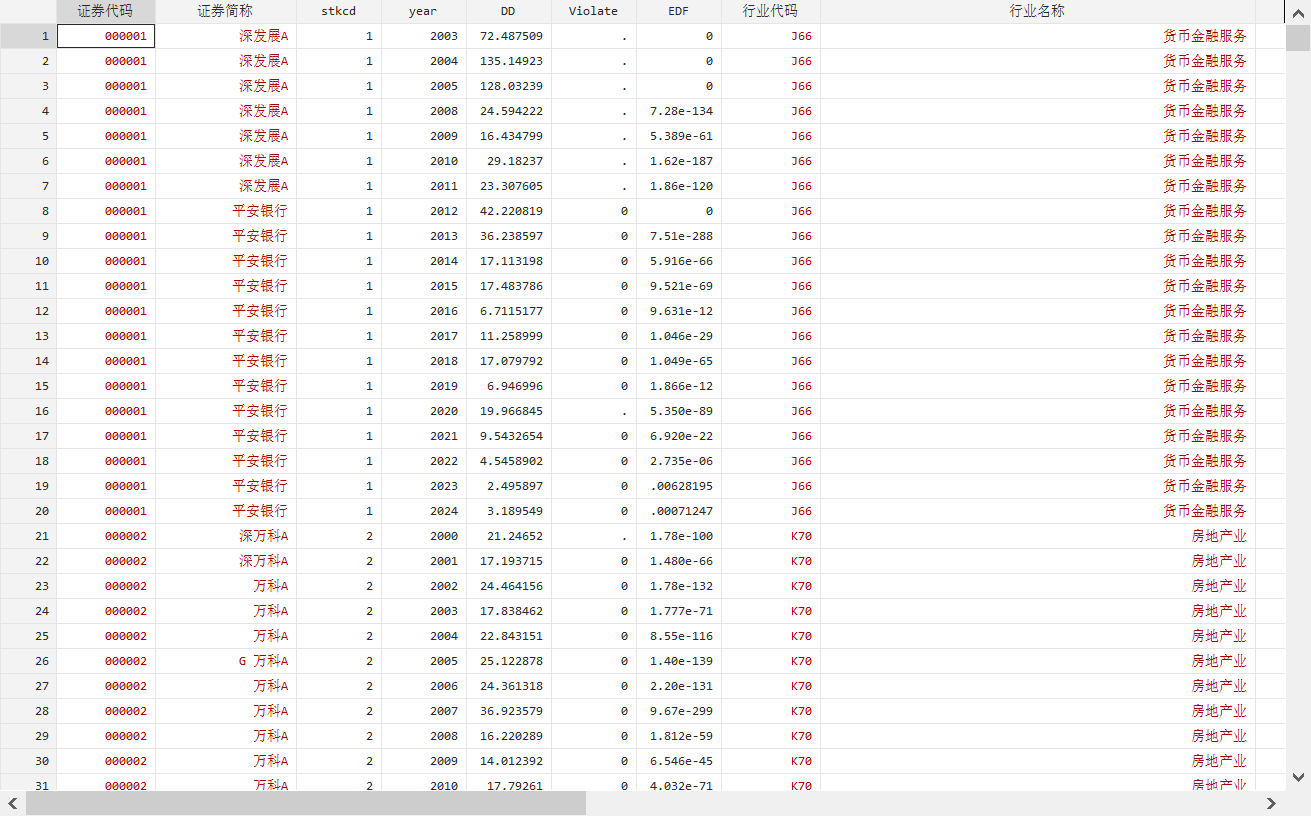The image size is (1311, 816).
Task: Click EDF cell 1.62e-187
Action: click(x=681, y=161)
